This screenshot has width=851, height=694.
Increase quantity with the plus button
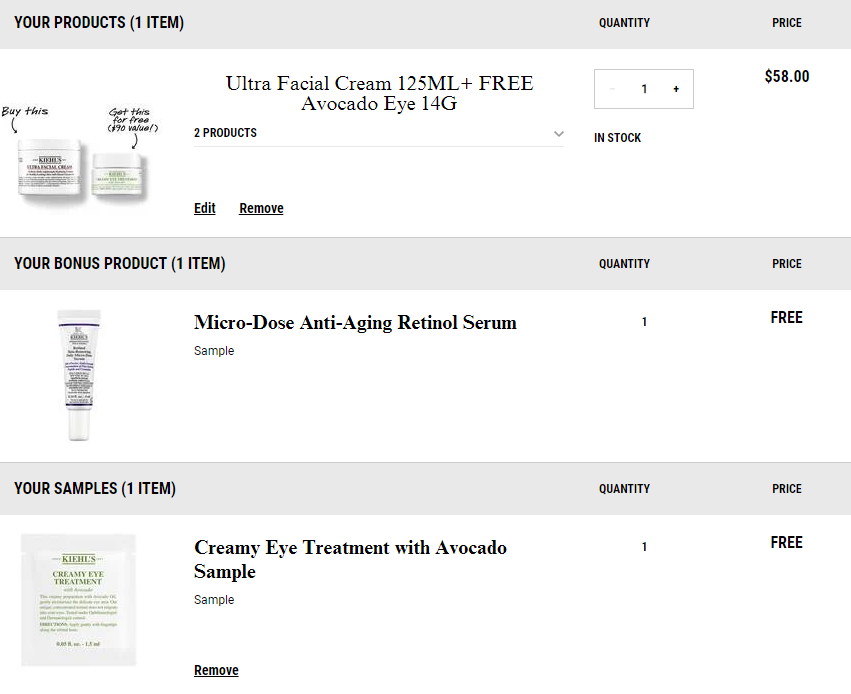pyautogui.click(x=676, y=89)
